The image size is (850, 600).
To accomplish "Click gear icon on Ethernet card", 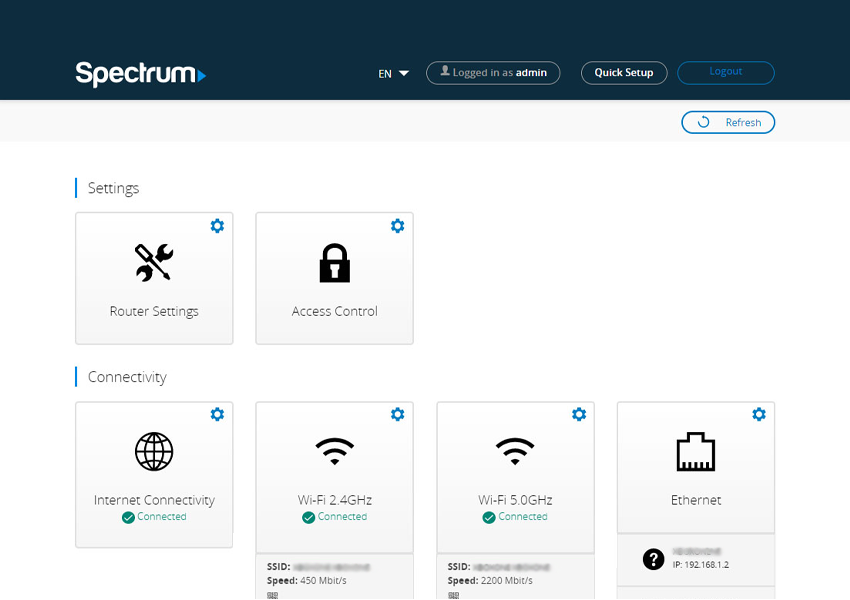I will pyautogui.click(x=759, y=415).
